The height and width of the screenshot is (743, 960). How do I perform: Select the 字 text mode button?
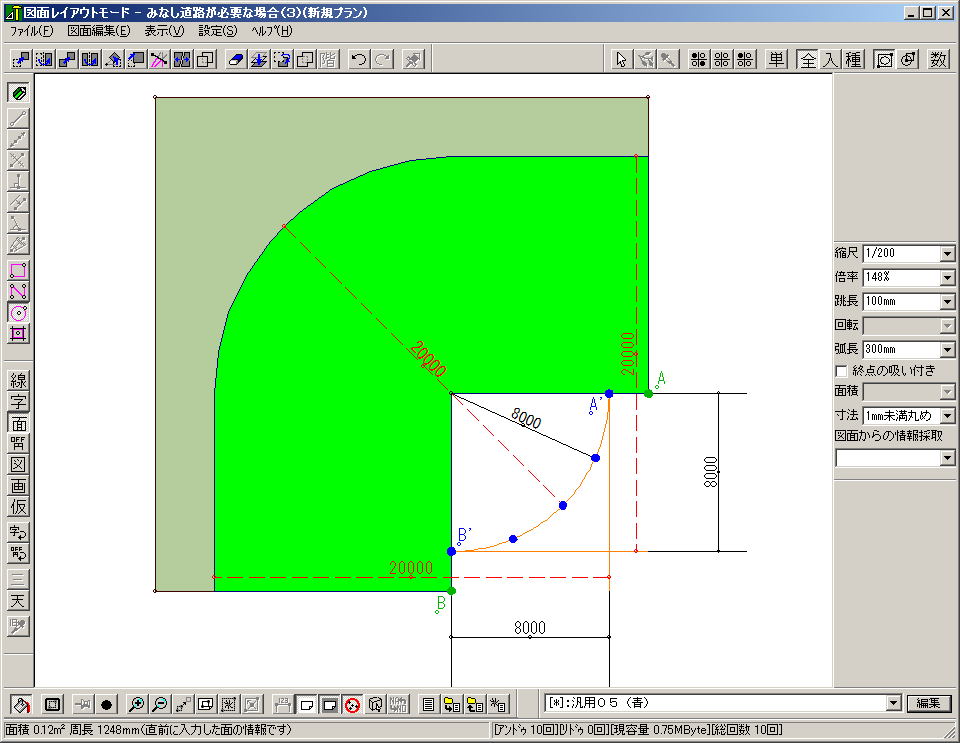click(18, 401)
